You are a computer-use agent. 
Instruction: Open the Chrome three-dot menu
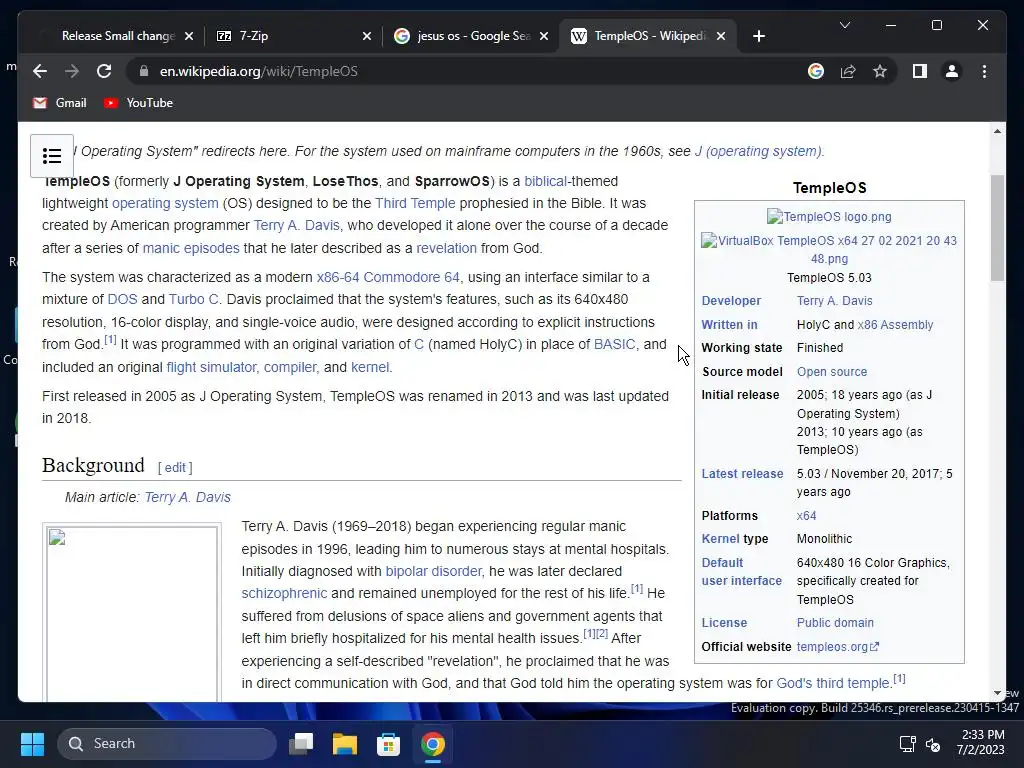pyautogui.click(x=984, y=71)
